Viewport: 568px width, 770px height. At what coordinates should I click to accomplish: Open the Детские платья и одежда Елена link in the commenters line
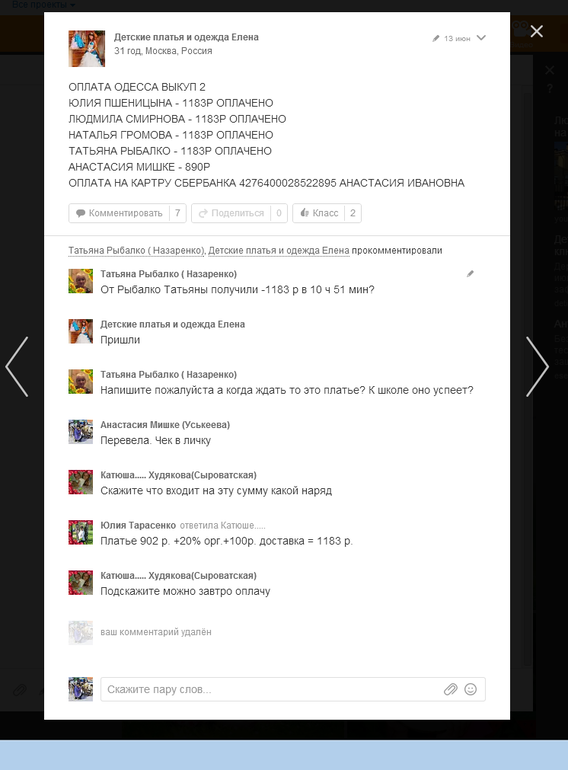point(278,250)
